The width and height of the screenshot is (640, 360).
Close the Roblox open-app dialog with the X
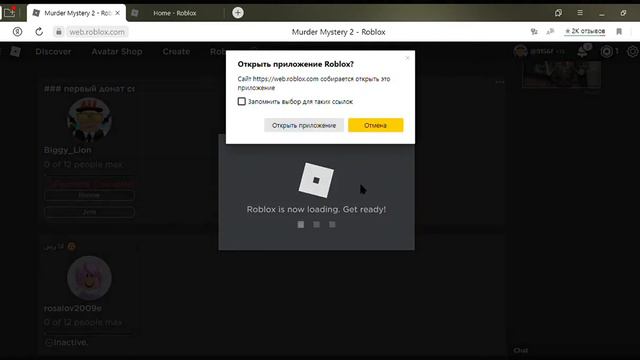pos(407,58)
